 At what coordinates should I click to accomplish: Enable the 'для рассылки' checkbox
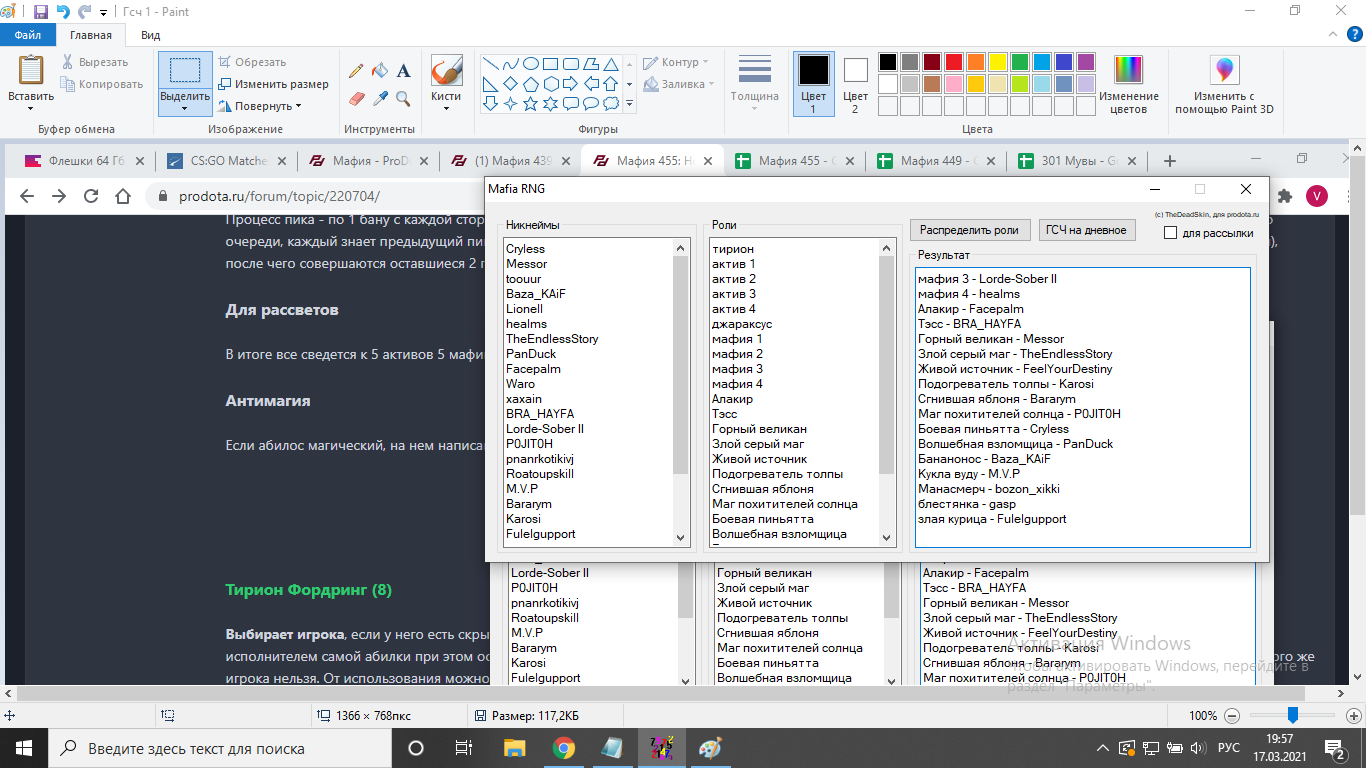1170,233
